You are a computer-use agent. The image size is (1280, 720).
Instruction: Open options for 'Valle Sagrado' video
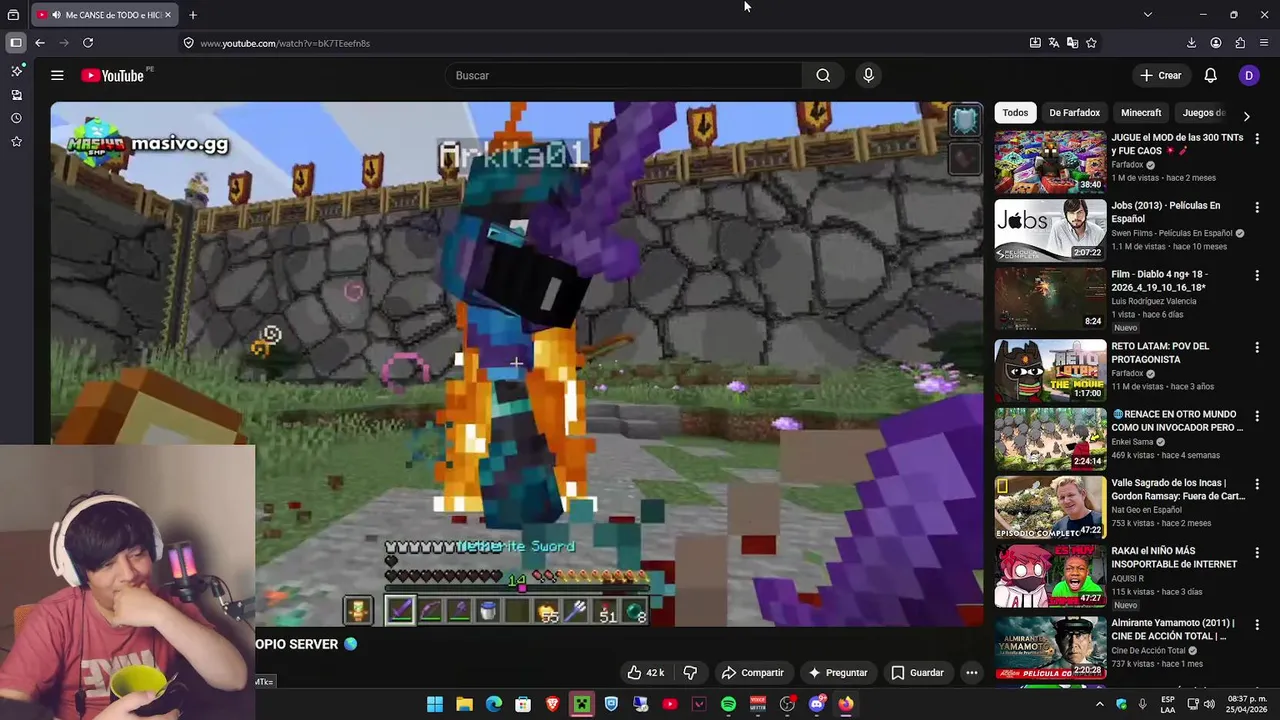1257,484
